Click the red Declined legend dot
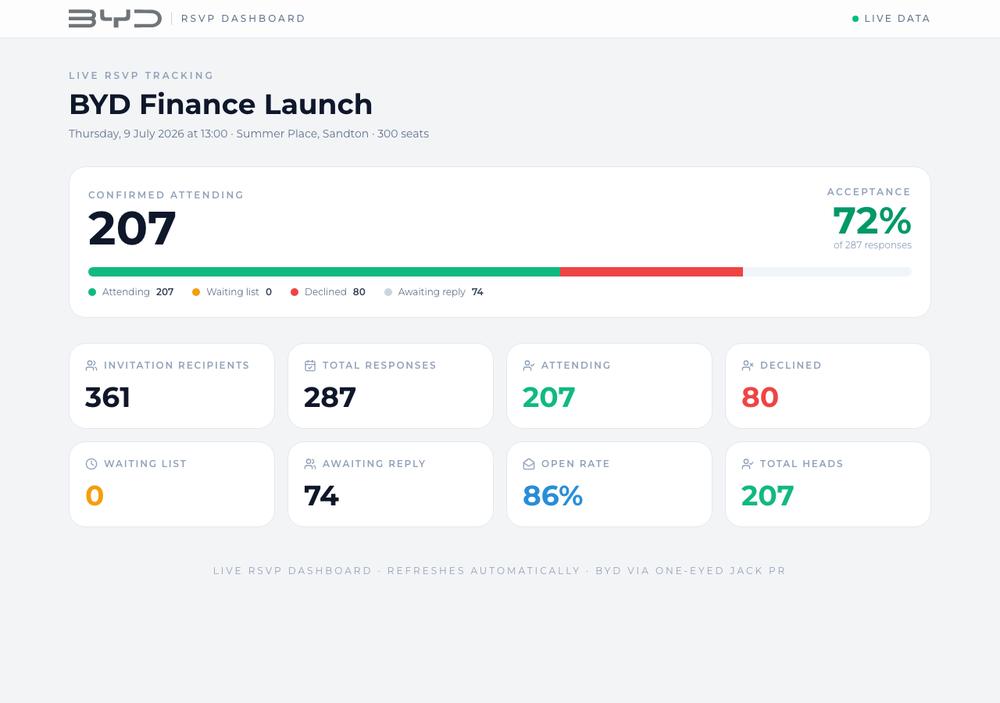1000x703 pixels. [294, 292]
